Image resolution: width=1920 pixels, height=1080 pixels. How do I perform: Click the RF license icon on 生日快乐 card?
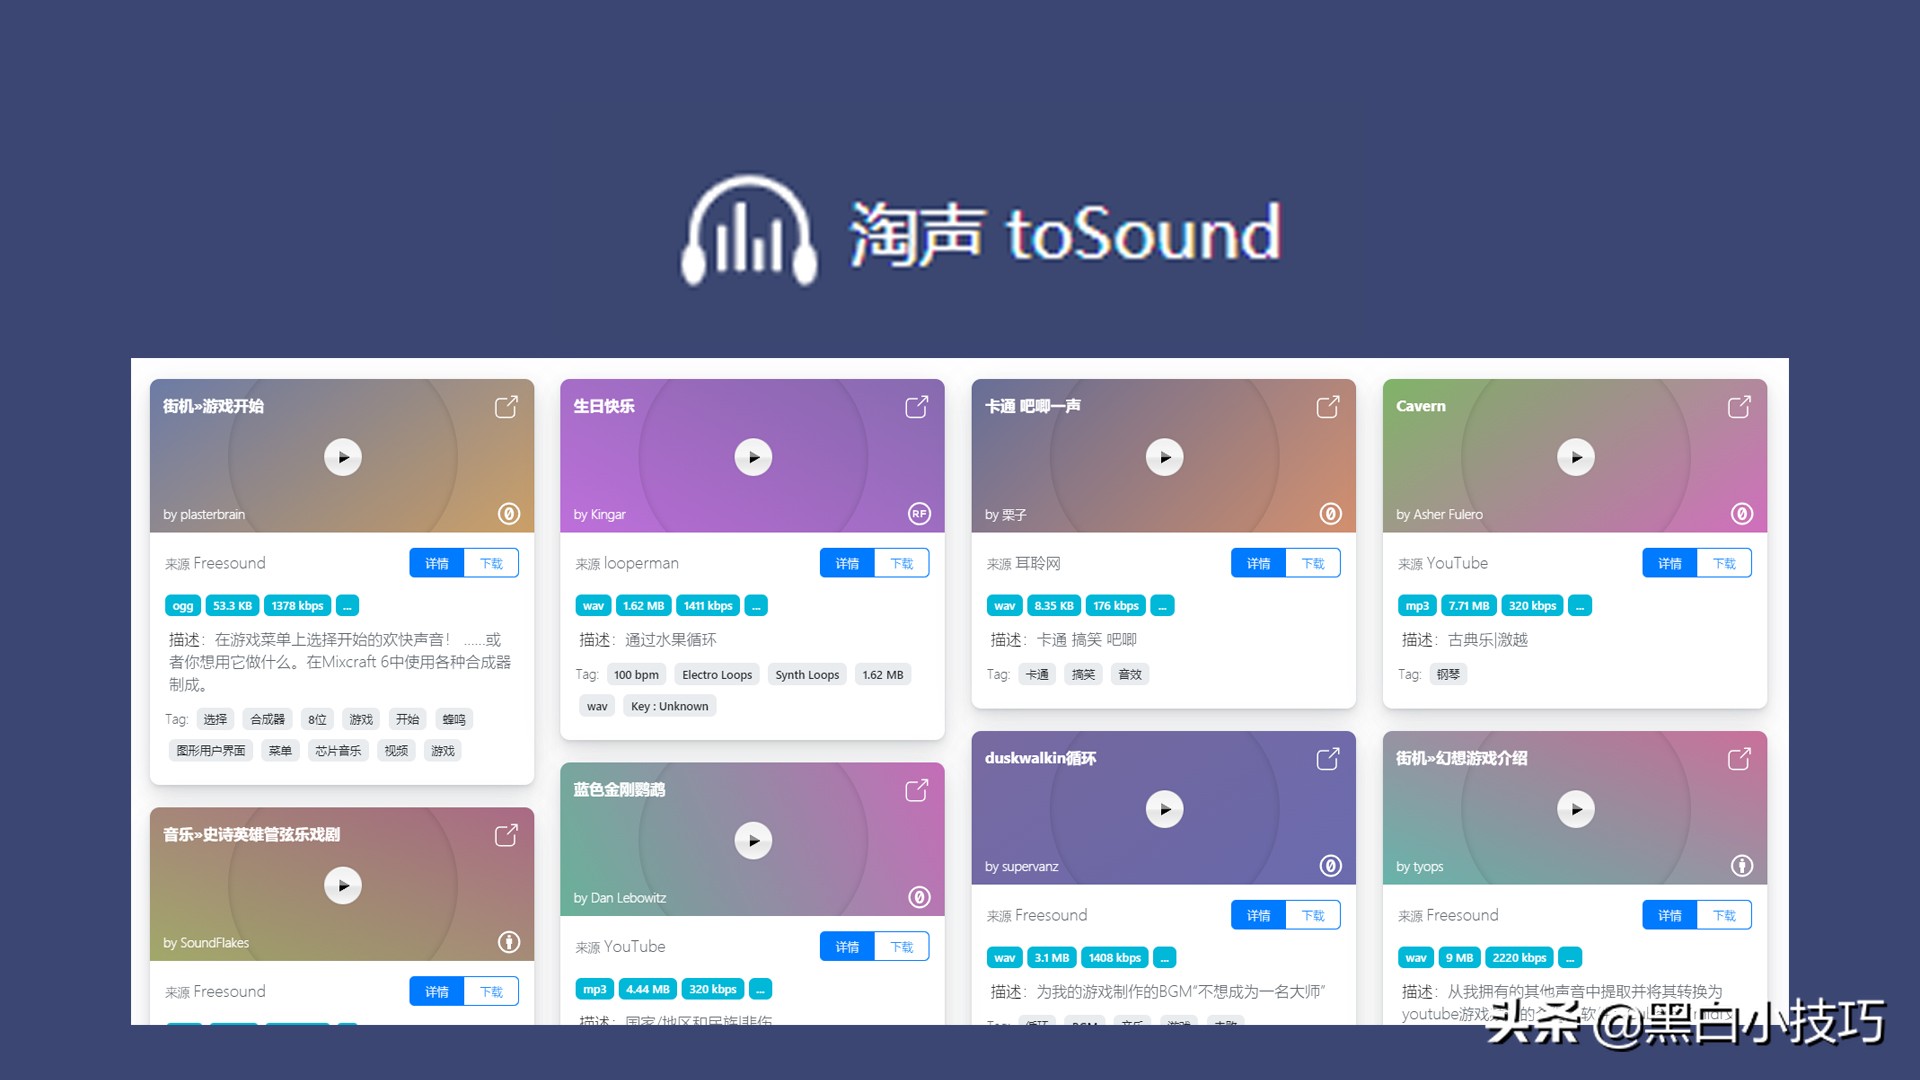918,513
